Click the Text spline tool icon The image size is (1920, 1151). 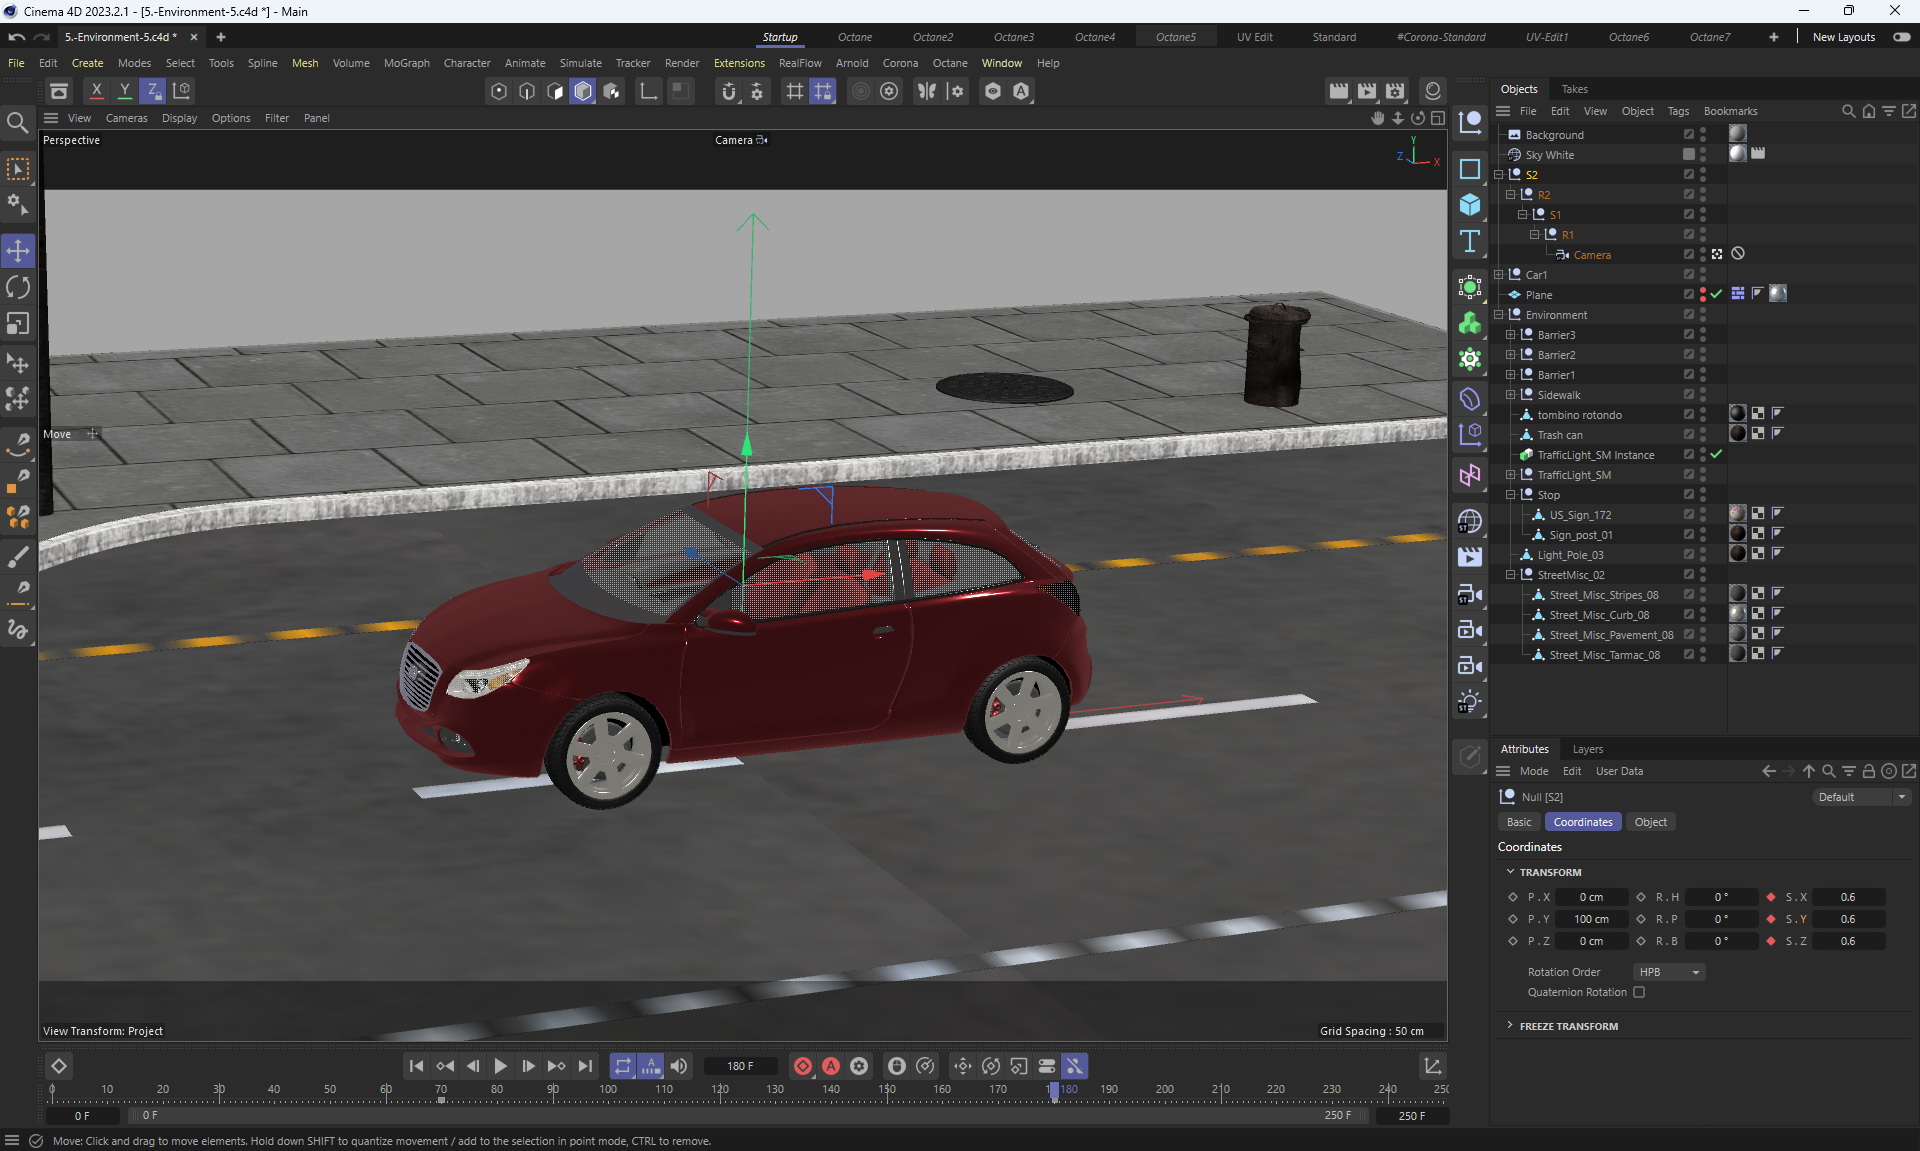tap(1470, 241)
